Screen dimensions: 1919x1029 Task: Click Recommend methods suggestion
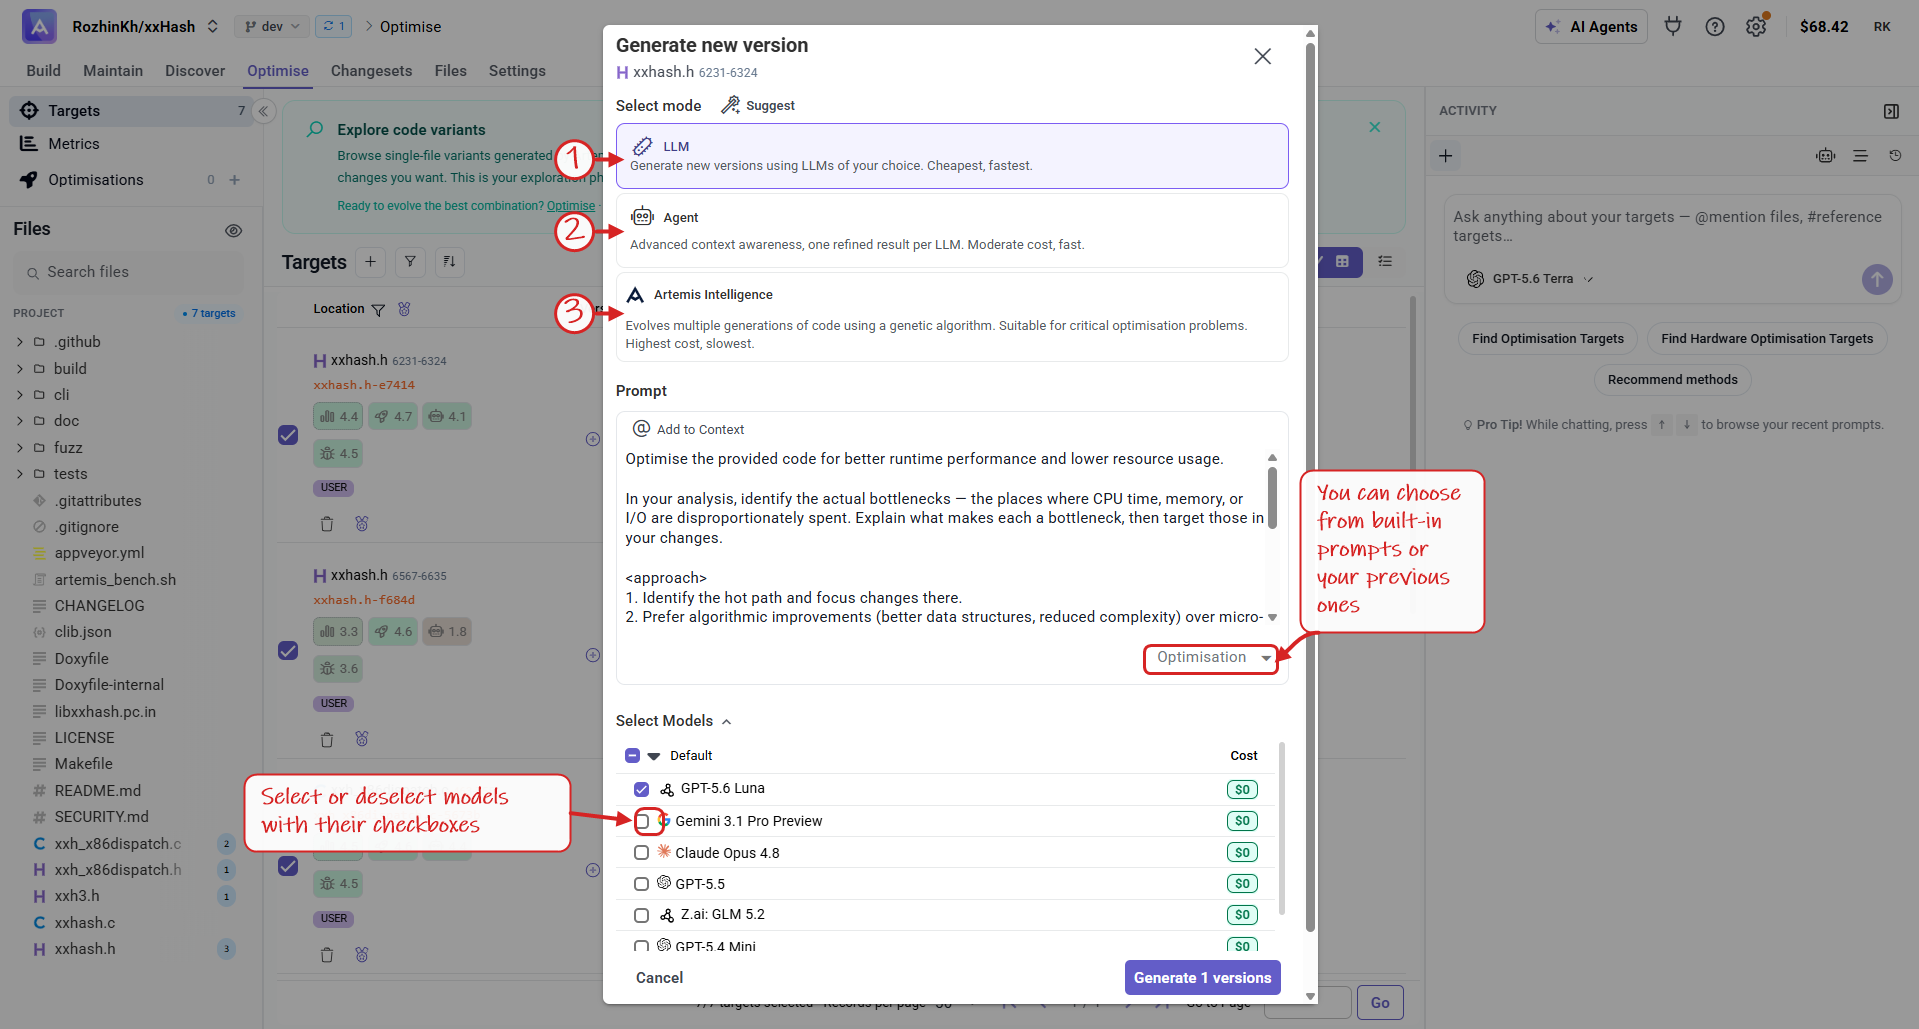tap(1672, 380)
